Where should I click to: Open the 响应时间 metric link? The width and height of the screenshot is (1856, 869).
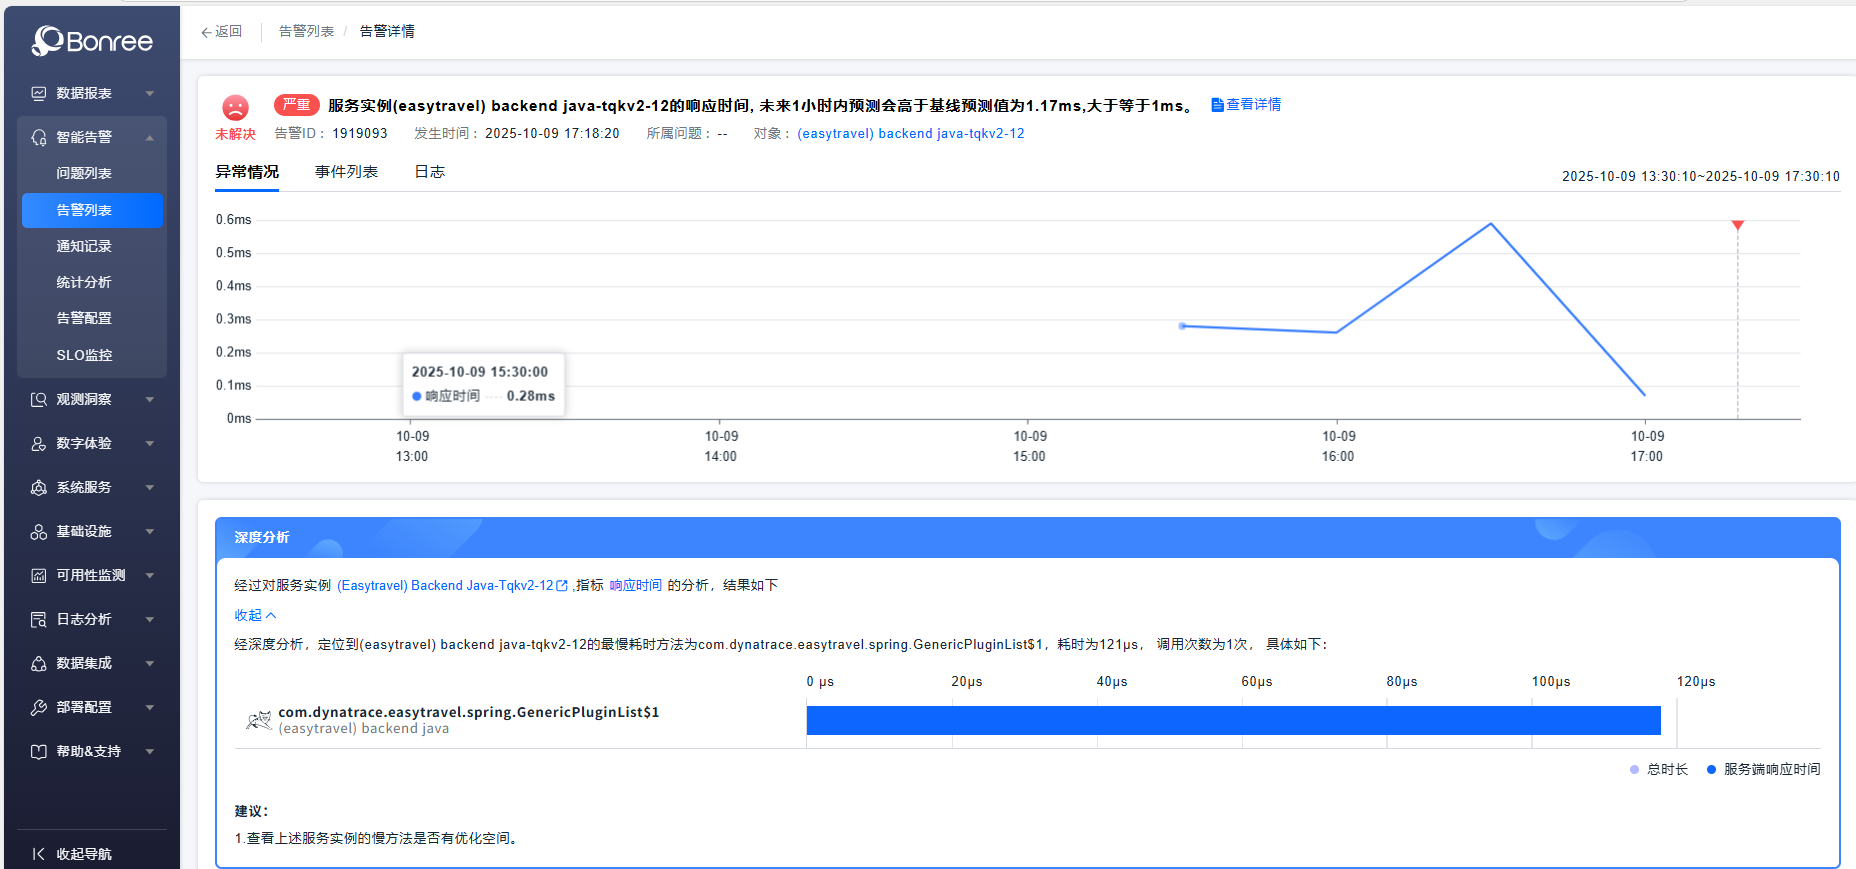pos(636,586)
